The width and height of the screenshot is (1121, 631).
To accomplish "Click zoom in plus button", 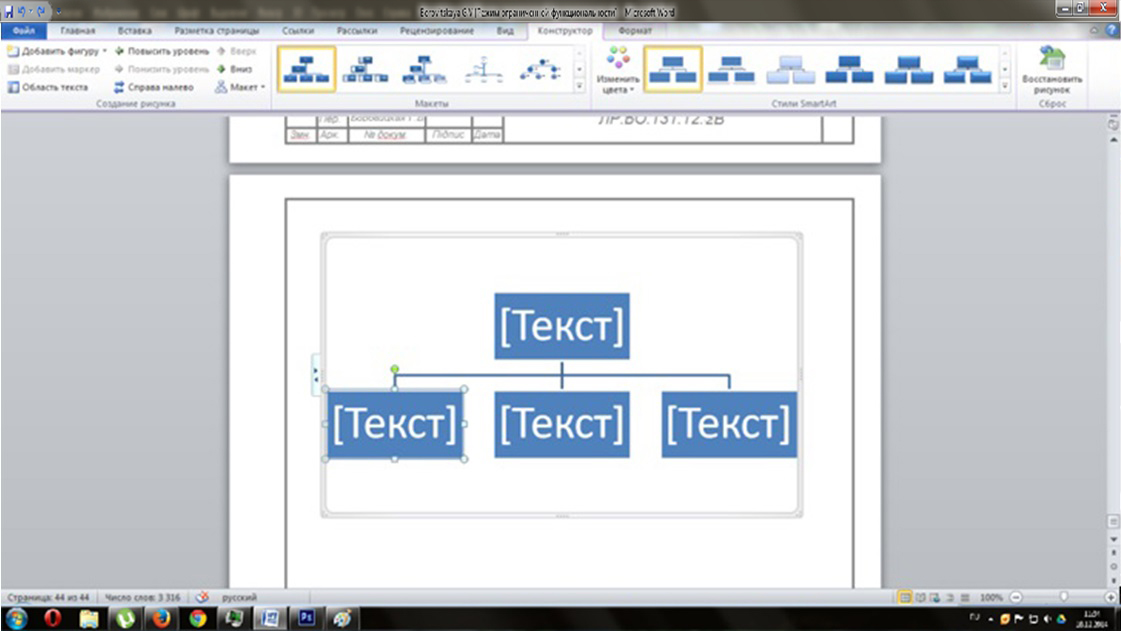I will tap(1111, 597).
